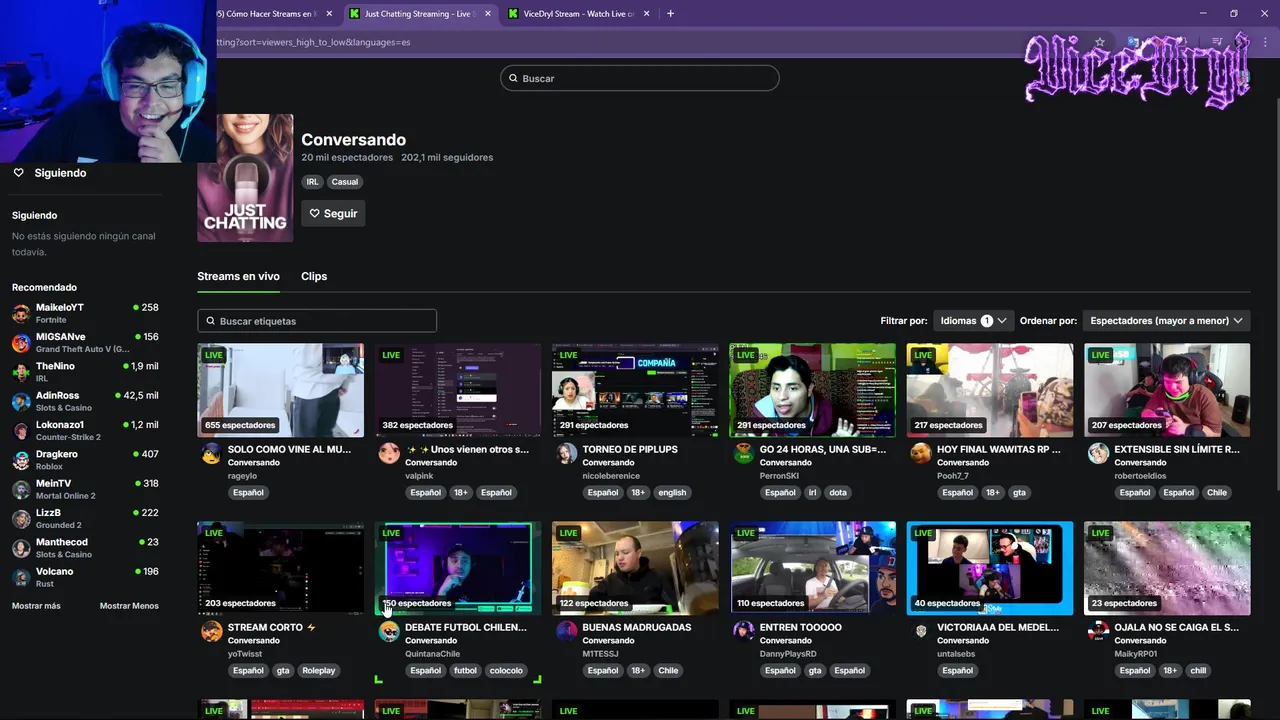Click QuintanaChile's streamer avatar
This screenshot has width=1280, height=720.
point(389,631)
